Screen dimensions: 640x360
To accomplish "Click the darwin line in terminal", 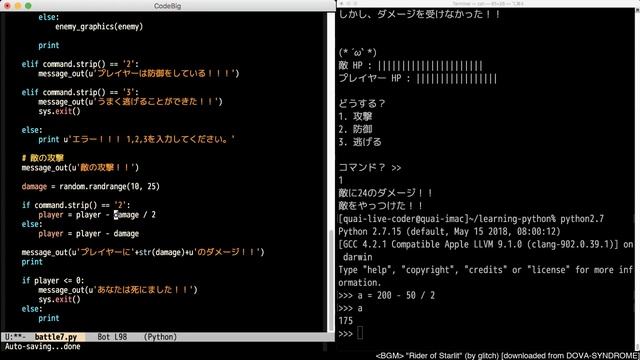I will coord(357,257).
